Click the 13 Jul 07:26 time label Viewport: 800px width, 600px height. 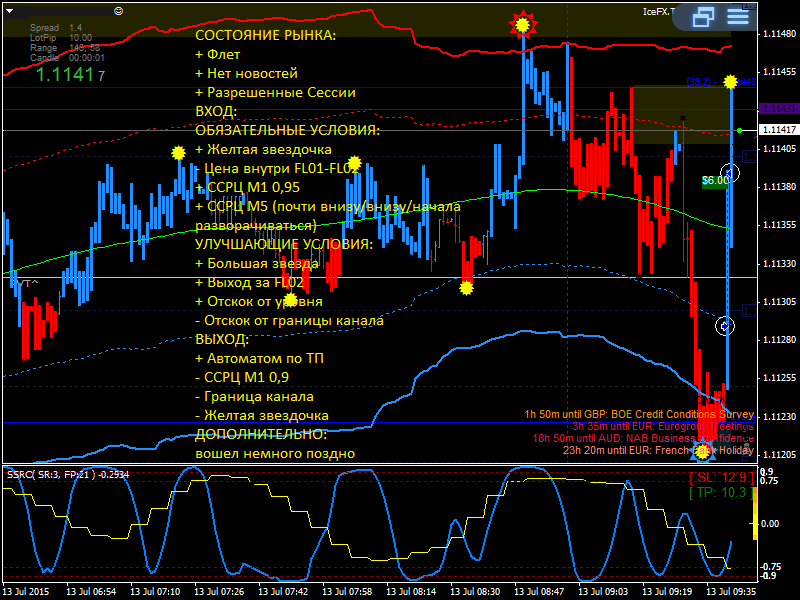[219, 591]
